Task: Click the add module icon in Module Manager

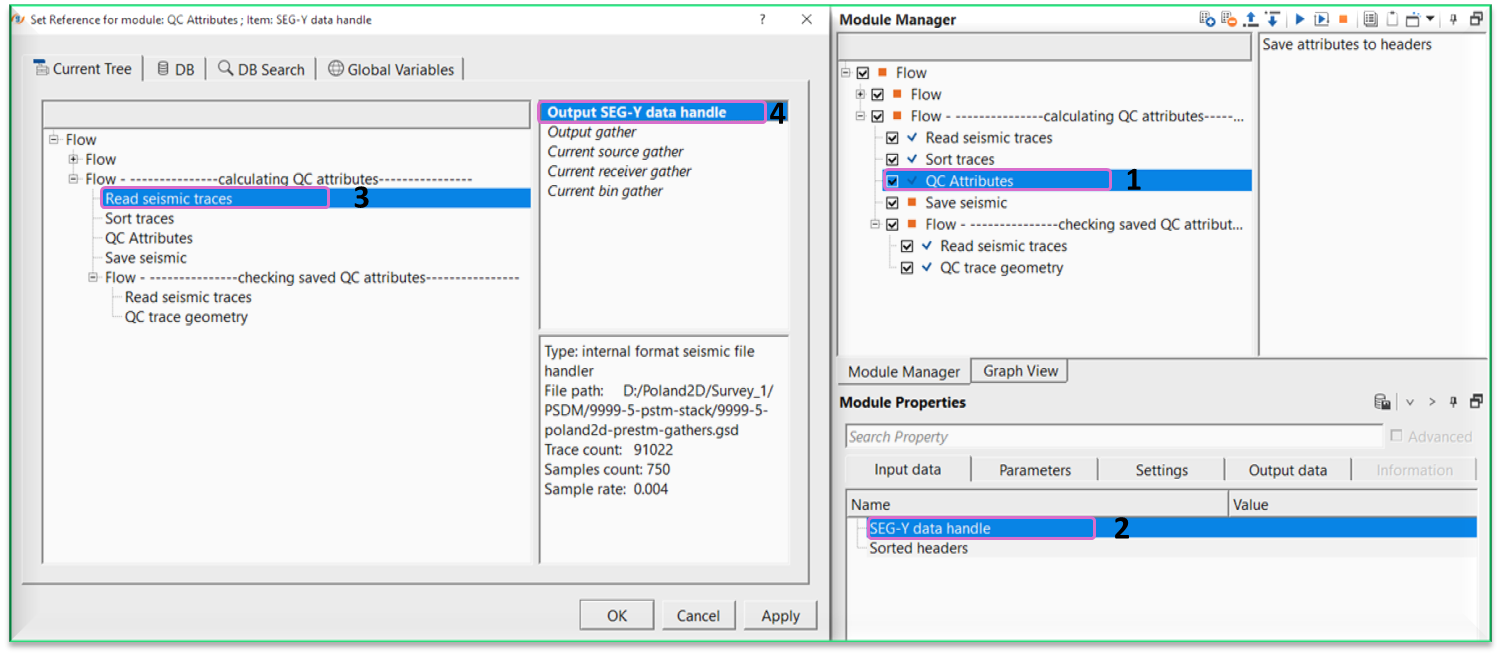Action: coord(1208,19)
